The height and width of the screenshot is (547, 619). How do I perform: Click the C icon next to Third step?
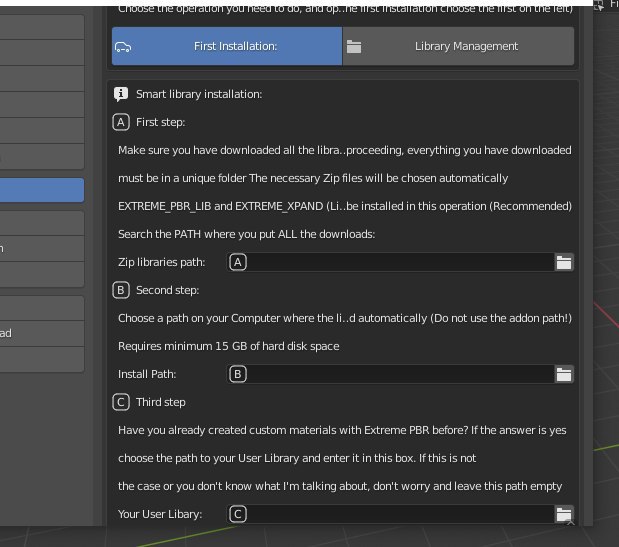click(121, 403)
